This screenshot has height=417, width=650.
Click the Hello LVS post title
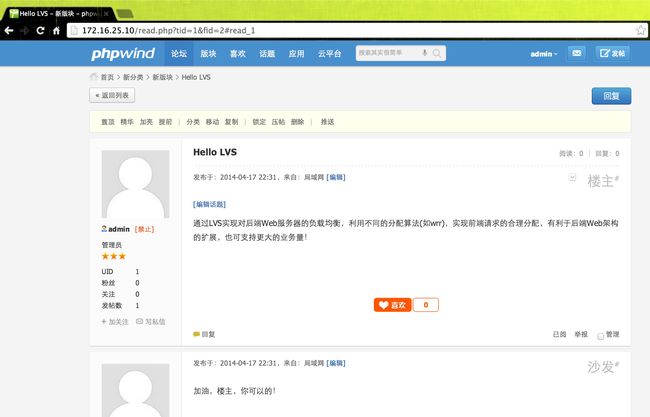215,152
